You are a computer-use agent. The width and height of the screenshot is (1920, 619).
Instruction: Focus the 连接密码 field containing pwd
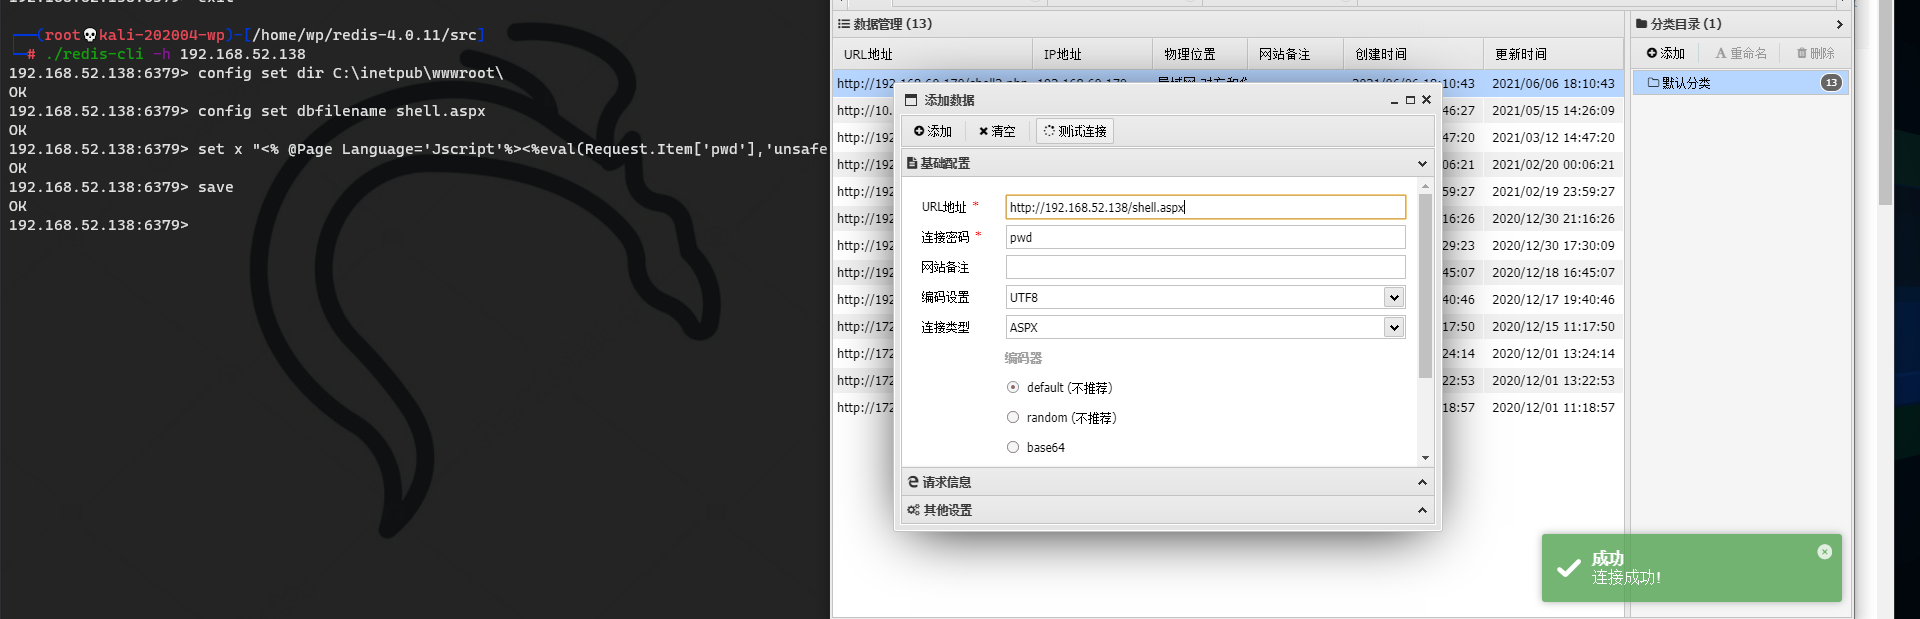1205,237
